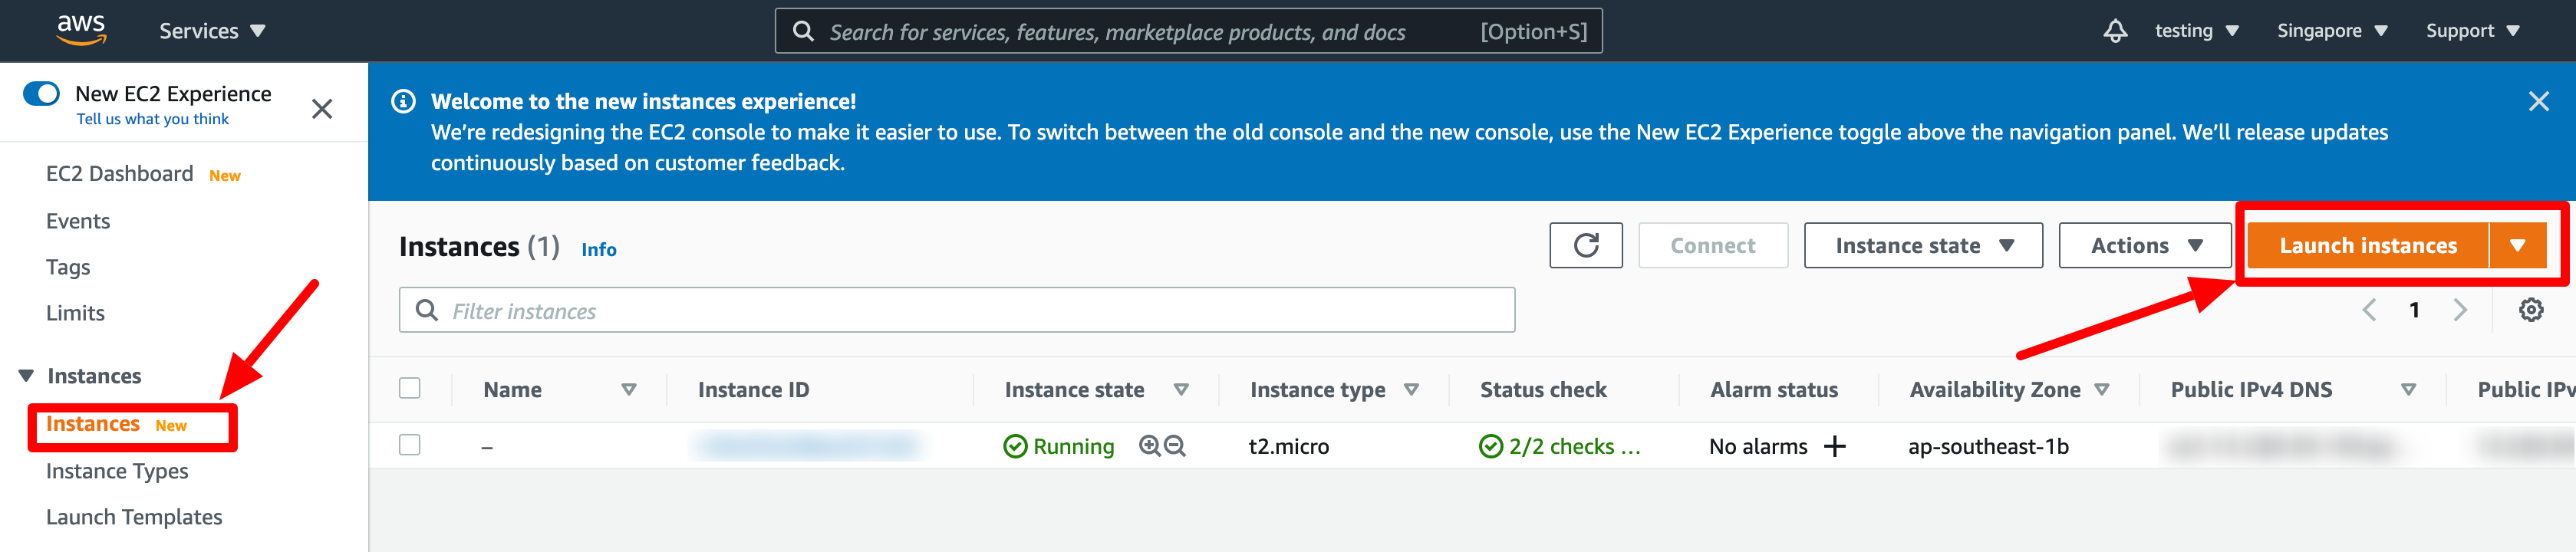Click the Alarm status column header

[x=1774, y=390]
